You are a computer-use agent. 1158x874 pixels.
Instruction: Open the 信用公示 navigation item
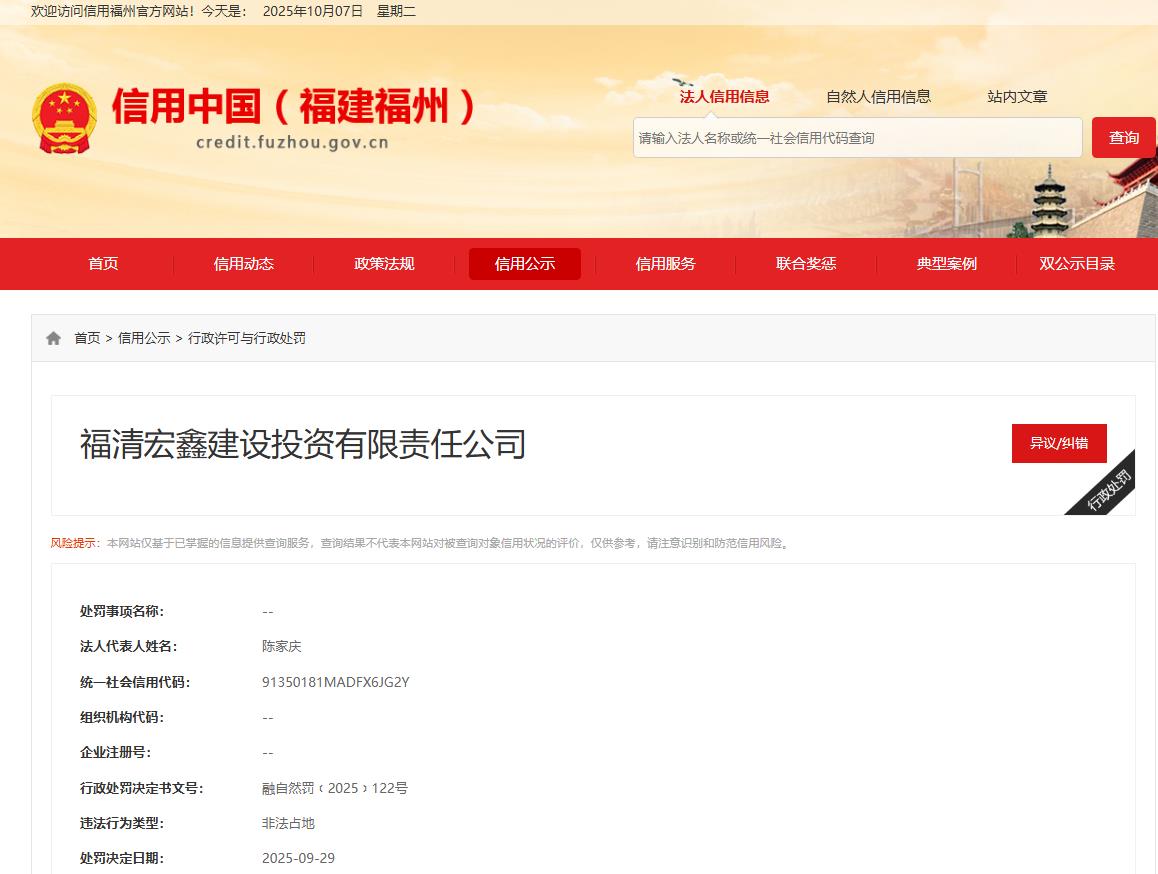[x=524, y=264]
